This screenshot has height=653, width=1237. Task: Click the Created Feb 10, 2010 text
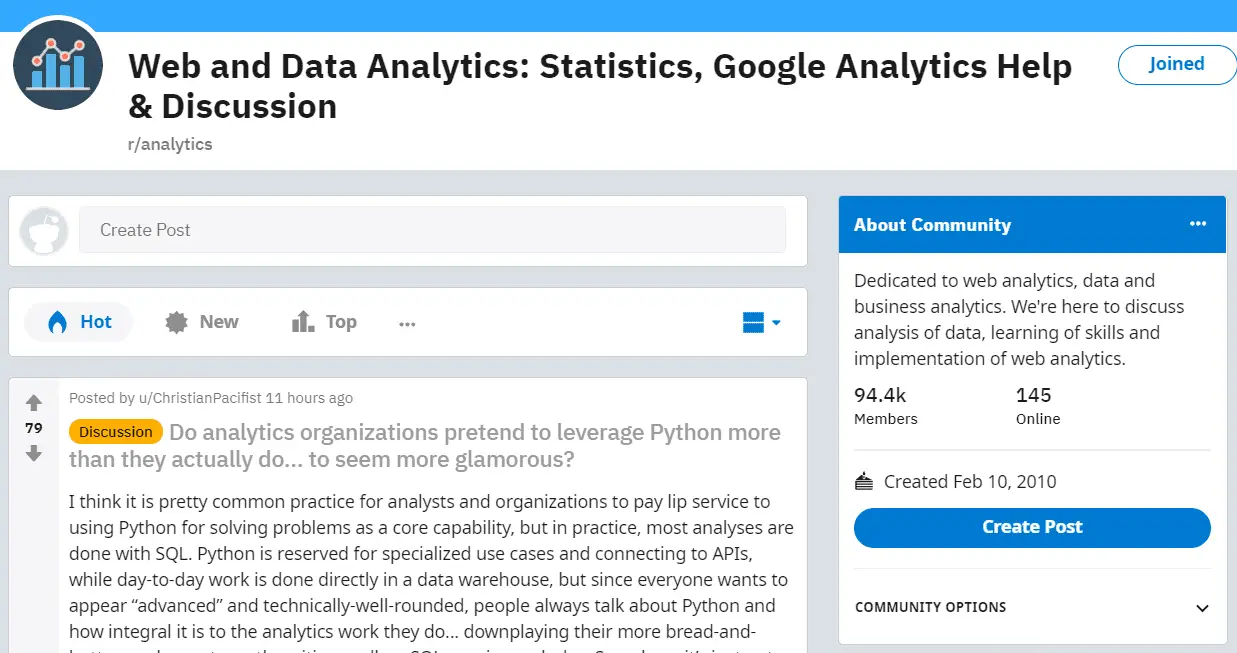click(970, 482)
